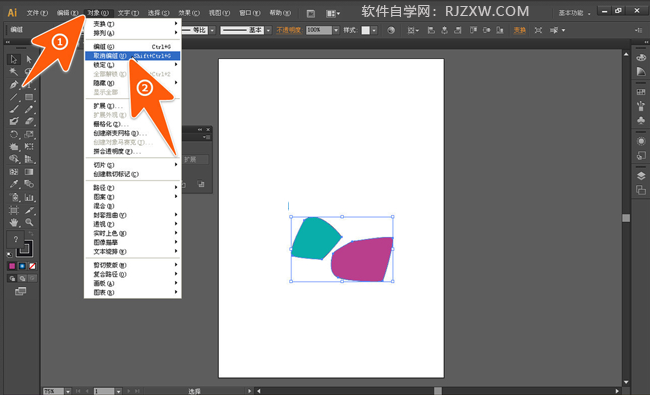Select the Blob Brush tool

click(x=13, y=121)
